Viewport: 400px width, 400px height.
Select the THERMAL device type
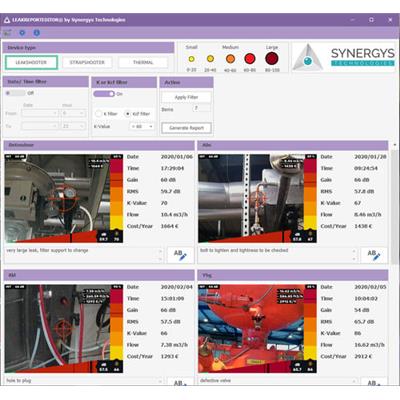(x=143, y=62)
